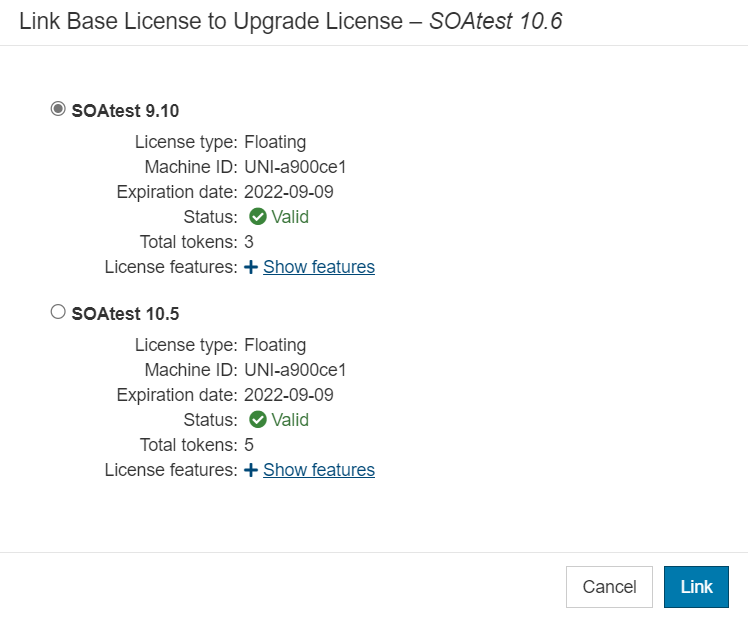
Task: Click the SOAtest 9.10 bold label
Action: tap(125, 111)
